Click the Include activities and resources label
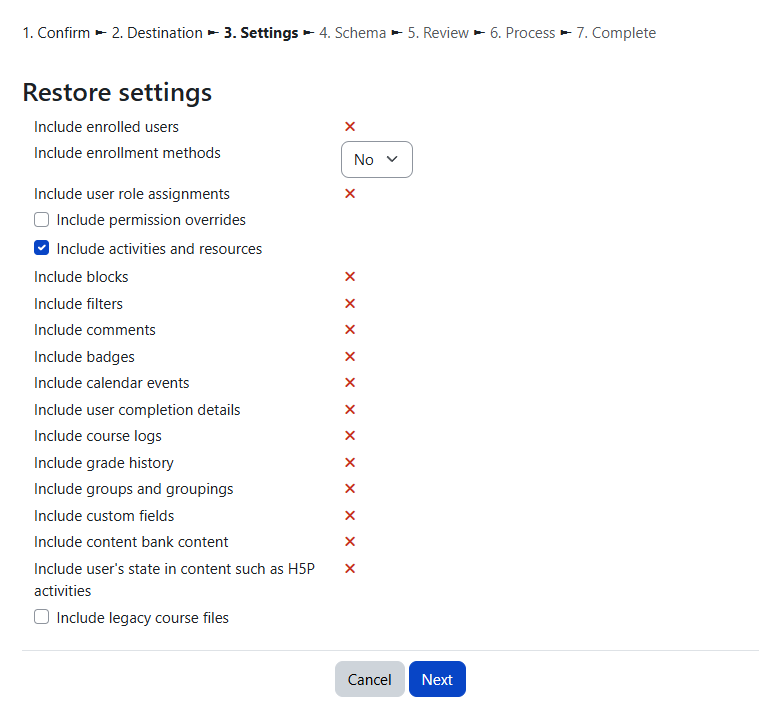This screenshot has width=759, height=716. point(159,249)
